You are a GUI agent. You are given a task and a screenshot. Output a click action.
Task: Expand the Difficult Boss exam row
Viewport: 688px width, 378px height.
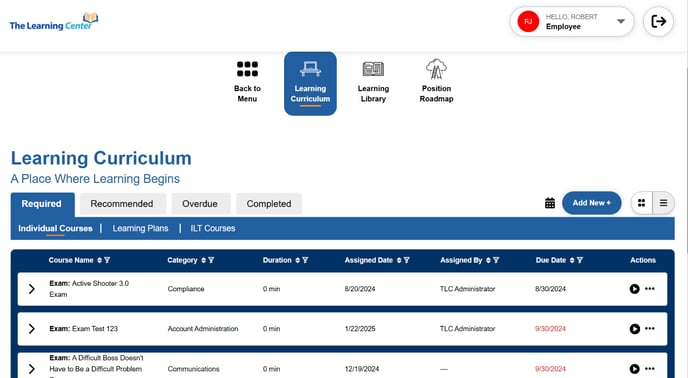click(x=32, y=369)
